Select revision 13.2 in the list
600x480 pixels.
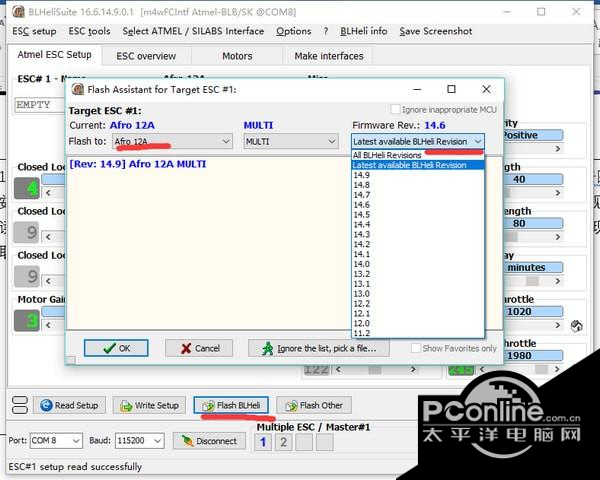coord(418,274)
